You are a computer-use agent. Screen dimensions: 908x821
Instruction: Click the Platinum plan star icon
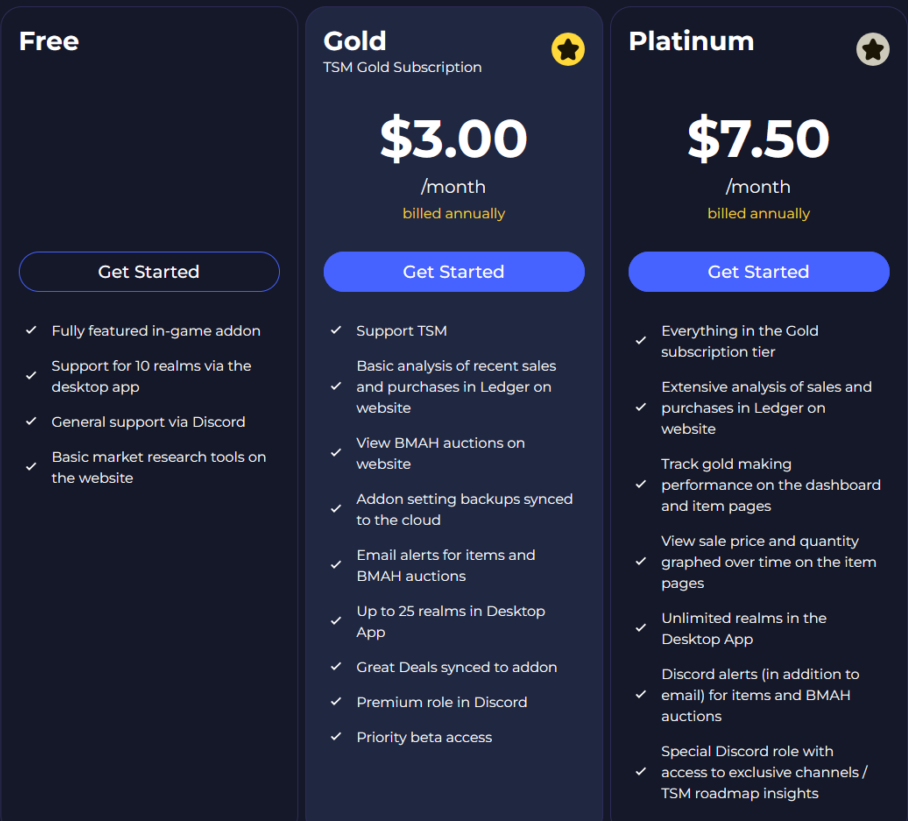point(872,49)
